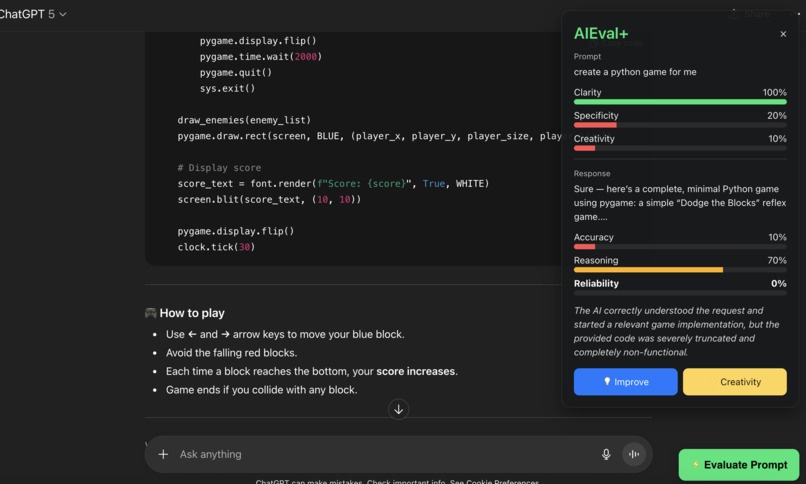Click the microphone dictation icon
Image resolution: width=806 pixels, height=484 pixels.
[x=606, y=454]
